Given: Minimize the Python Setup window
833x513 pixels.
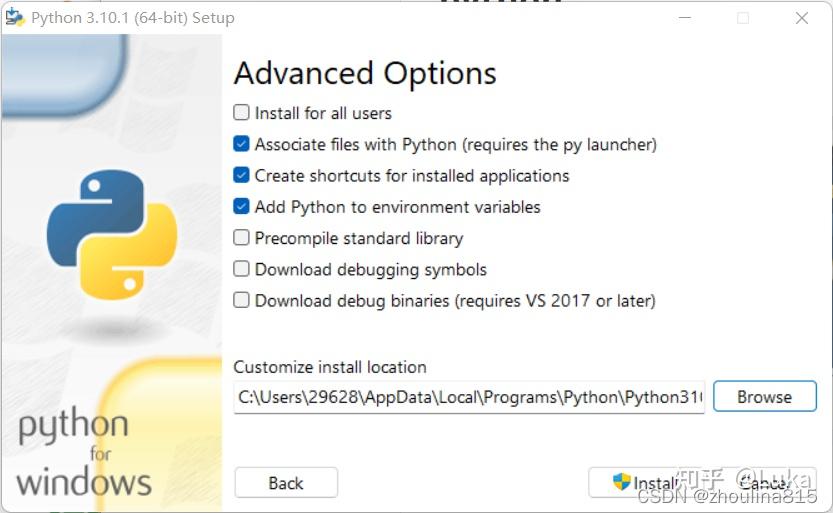Looking at the screenshot, I should [685, 18].
